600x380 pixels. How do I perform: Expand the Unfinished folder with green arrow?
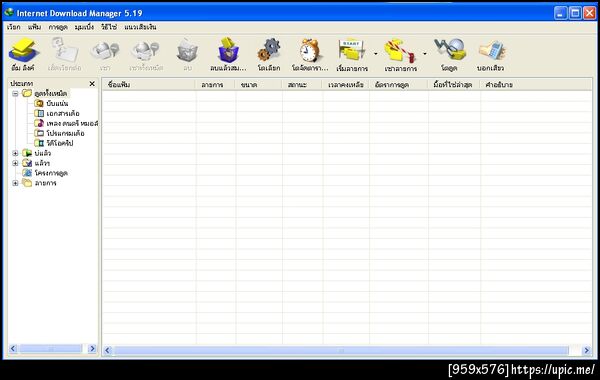15,153
